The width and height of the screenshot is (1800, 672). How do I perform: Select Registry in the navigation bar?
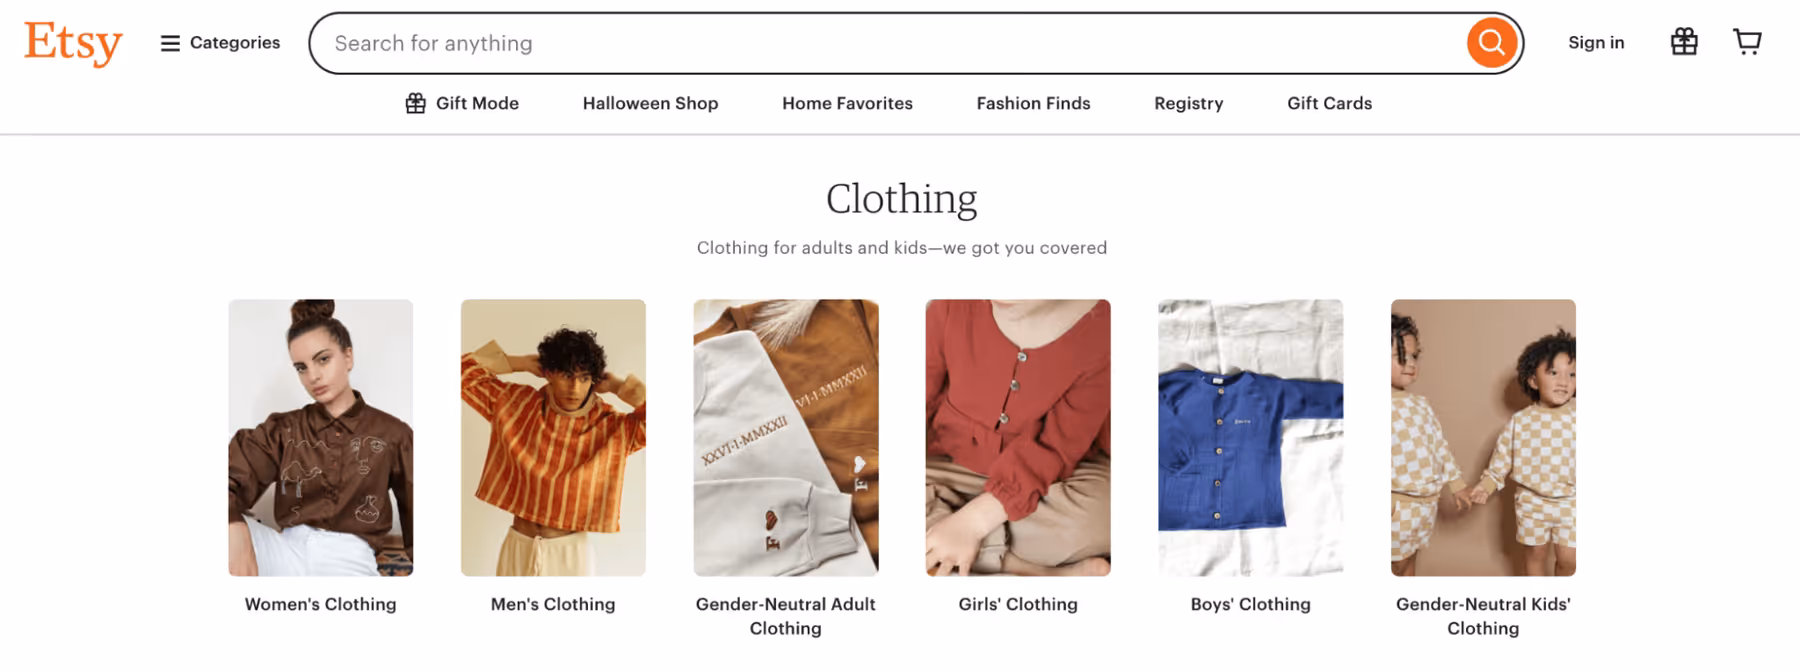click(1188, 103)
